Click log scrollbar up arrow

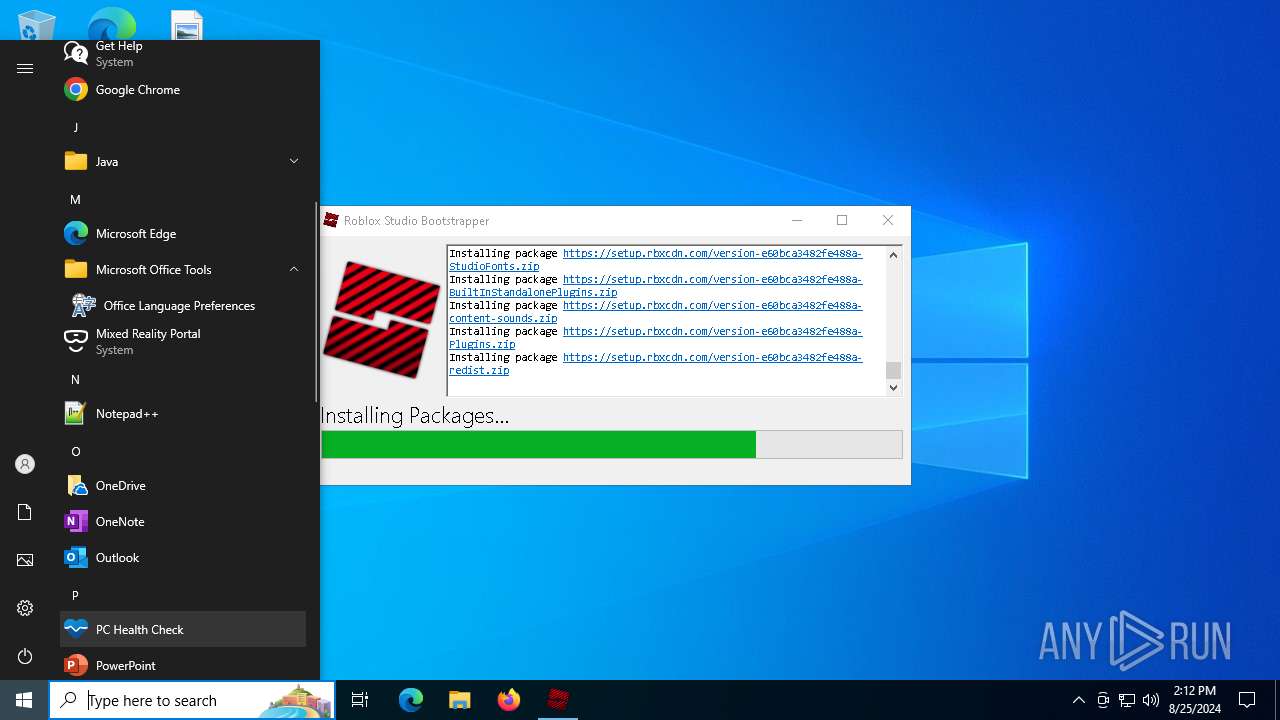[893, 255]
